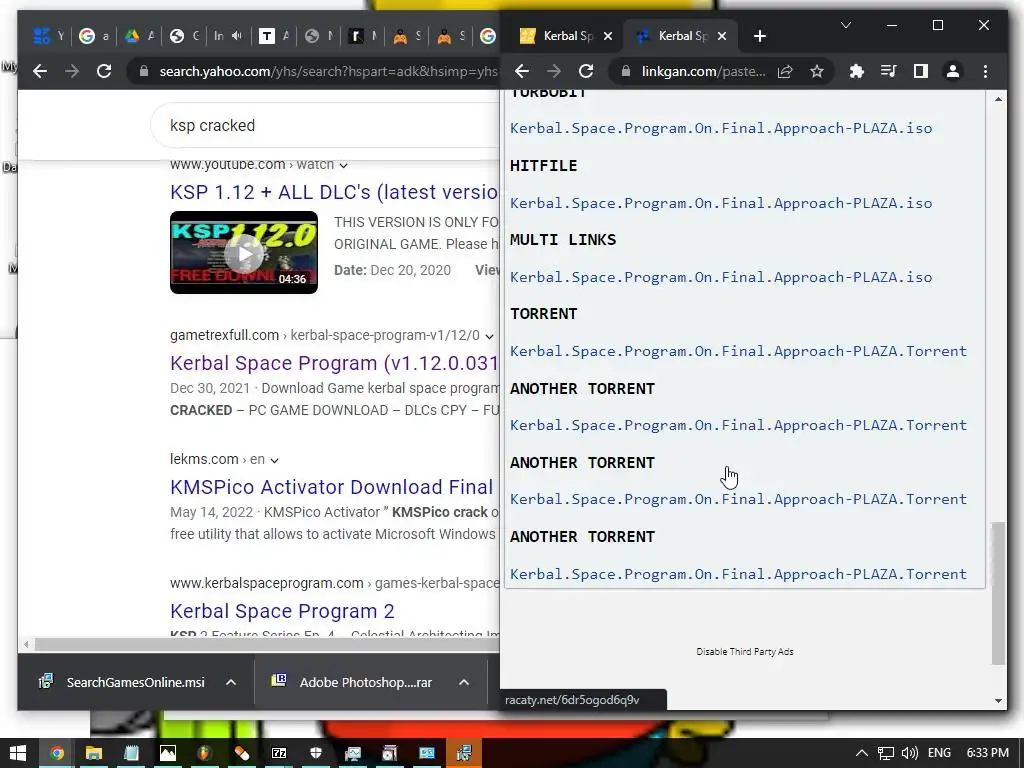Open 'KSP 1.12 + ALL DLC's' result
Image resolution: width=1024 pixels, height=768 pixels.
[x=334, y=192]
